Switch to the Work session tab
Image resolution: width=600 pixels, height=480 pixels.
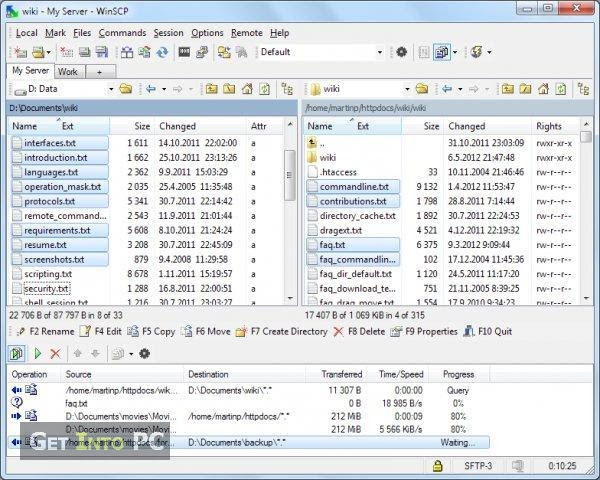point(68,72)
